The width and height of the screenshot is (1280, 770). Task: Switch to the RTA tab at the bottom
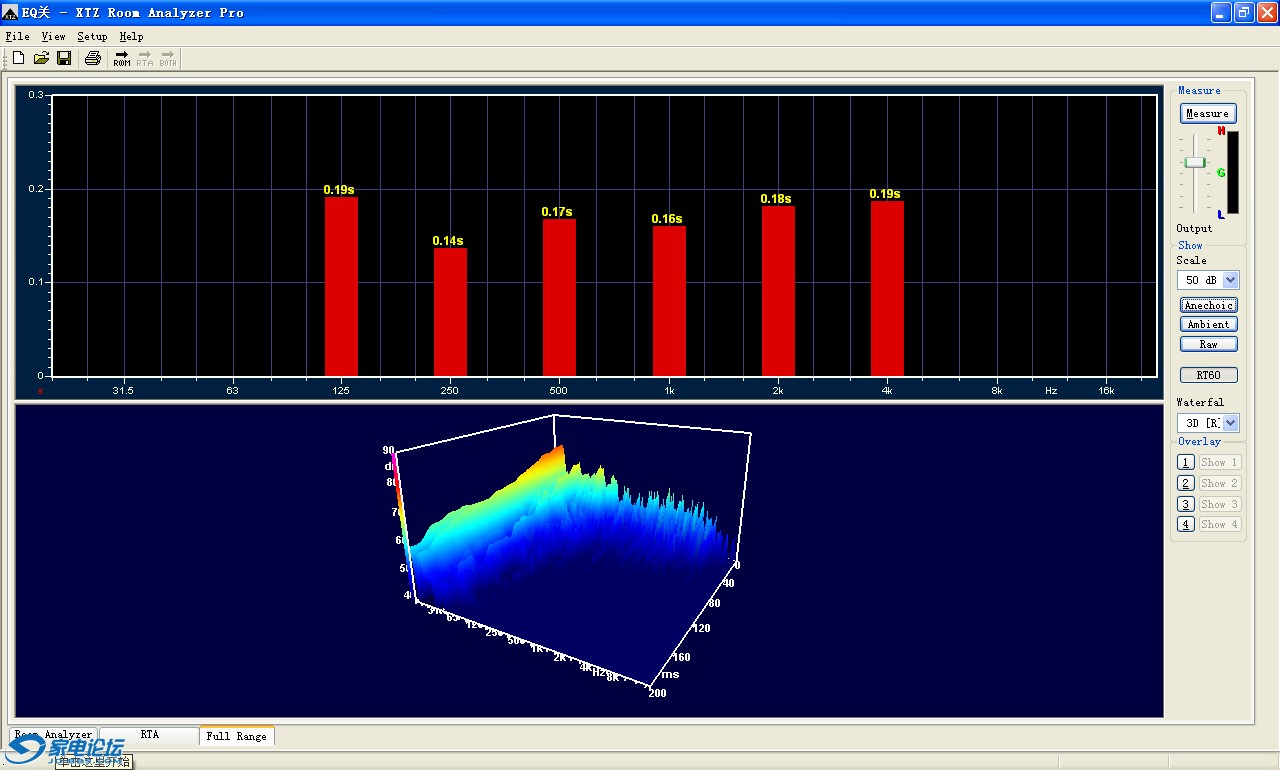pyautogui.click(x=149, y=735)
